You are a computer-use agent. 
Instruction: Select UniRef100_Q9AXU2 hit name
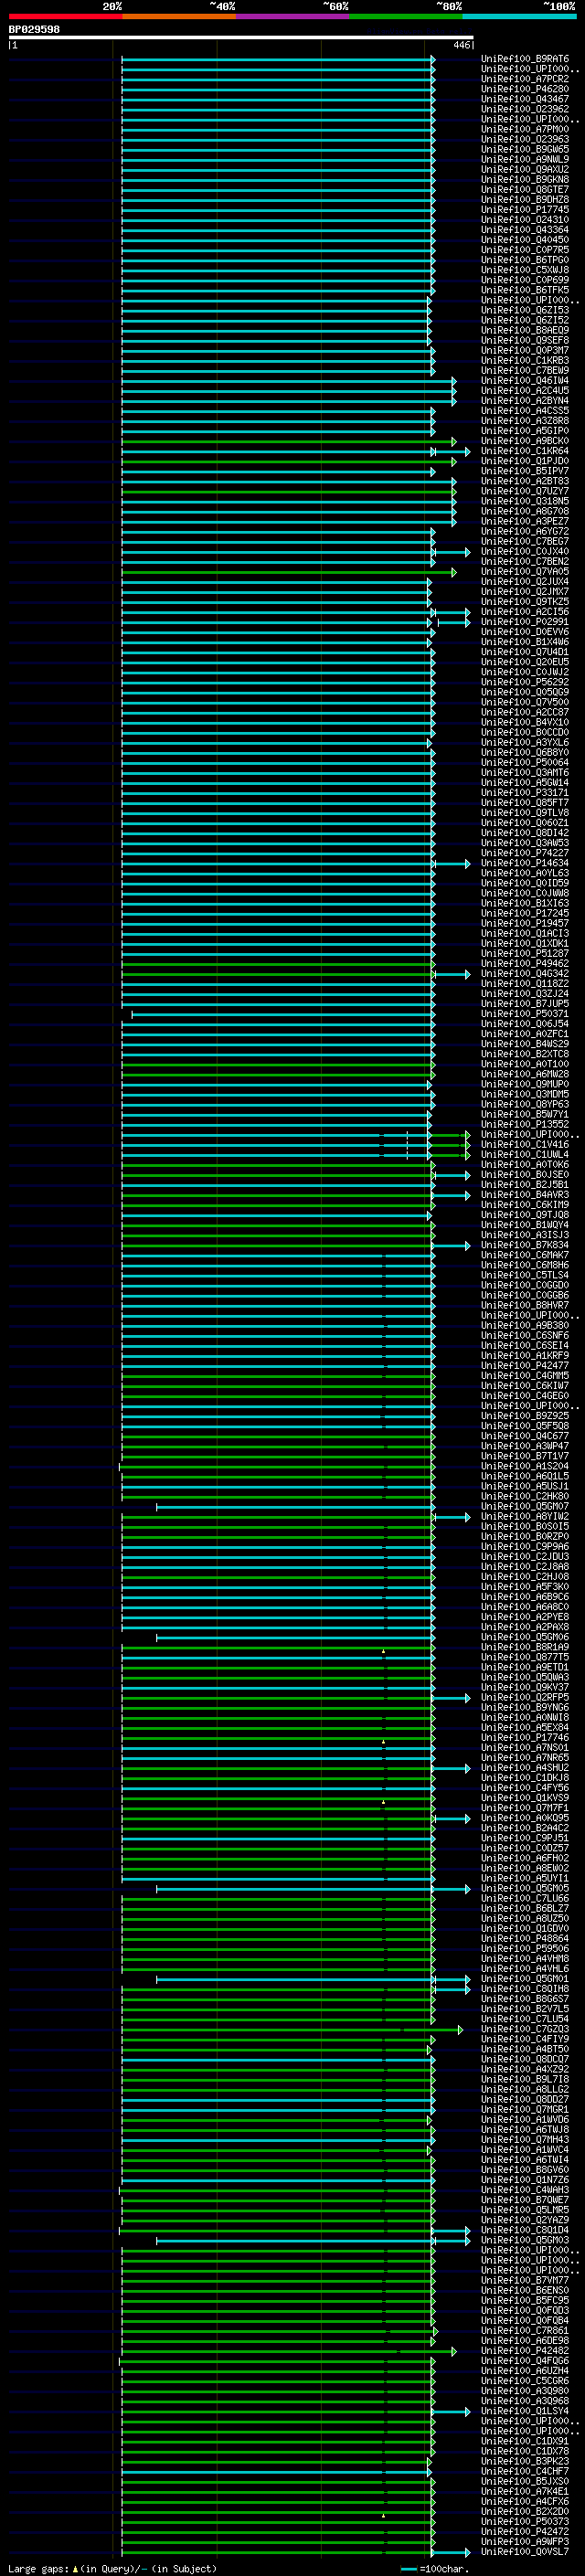(525, 170)
